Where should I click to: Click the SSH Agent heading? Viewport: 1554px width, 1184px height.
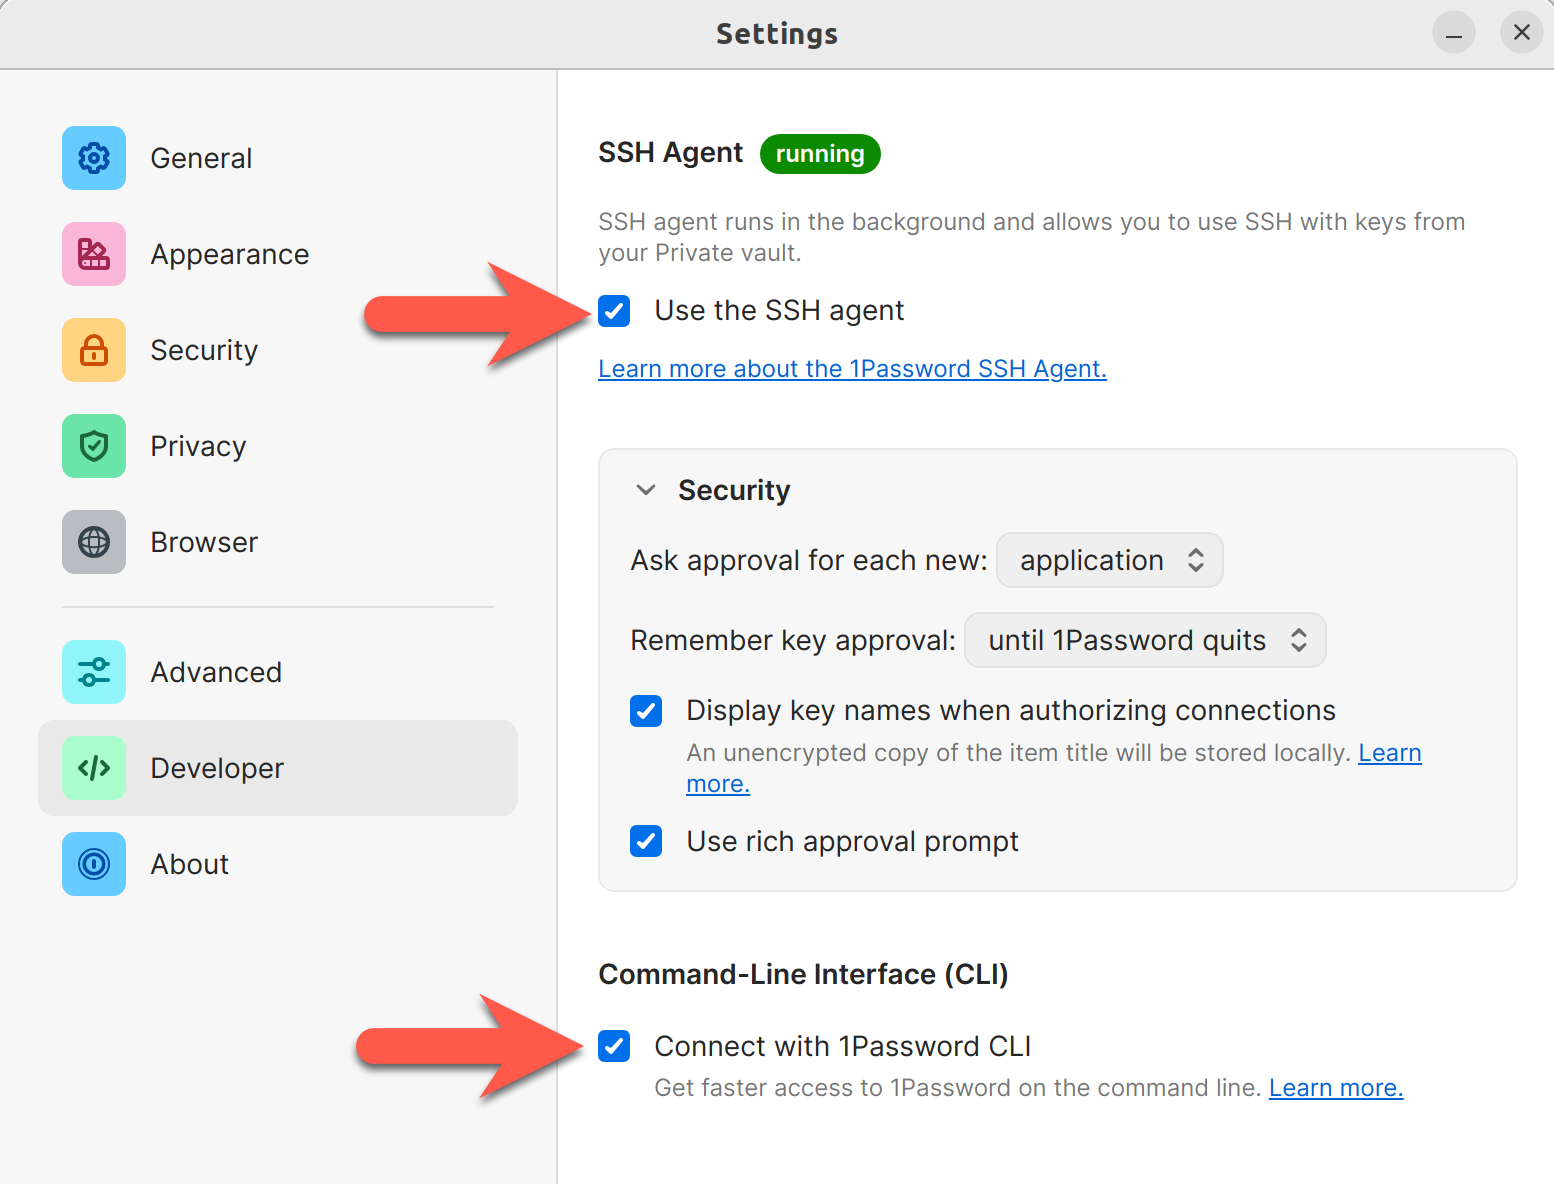tap(670, 153)
